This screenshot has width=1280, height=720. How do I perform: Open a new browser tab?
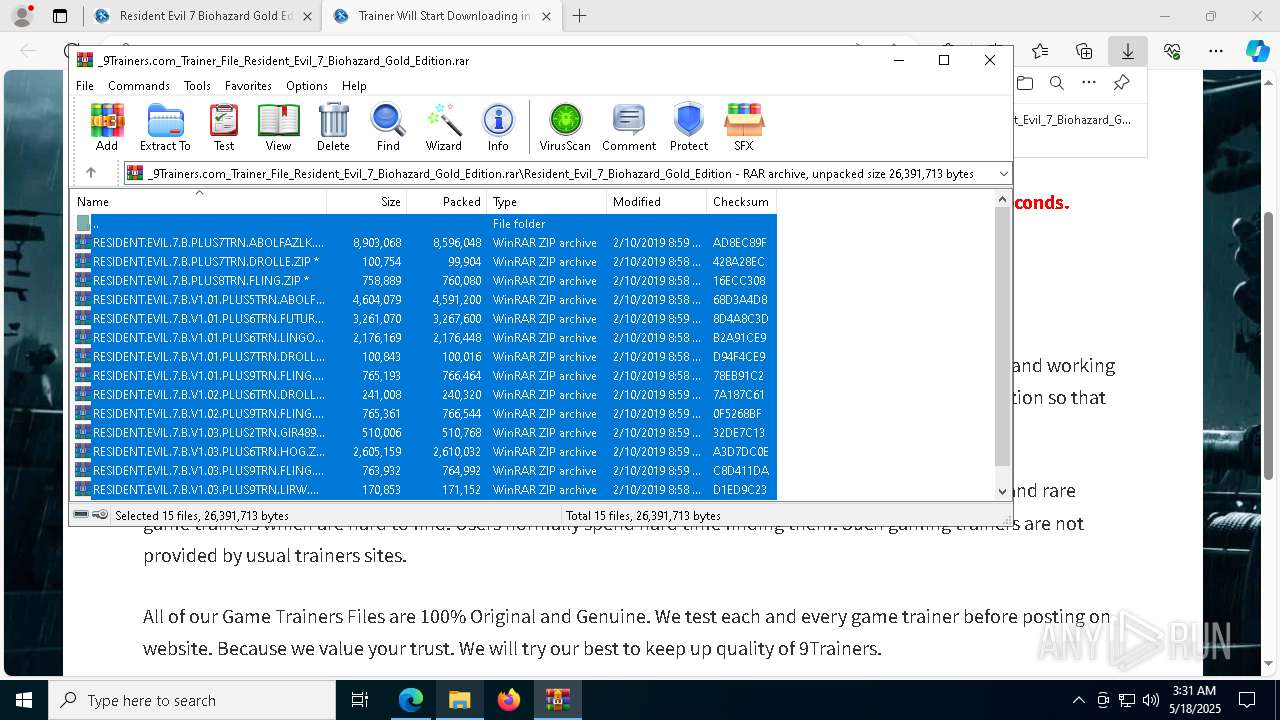point(579,16)
